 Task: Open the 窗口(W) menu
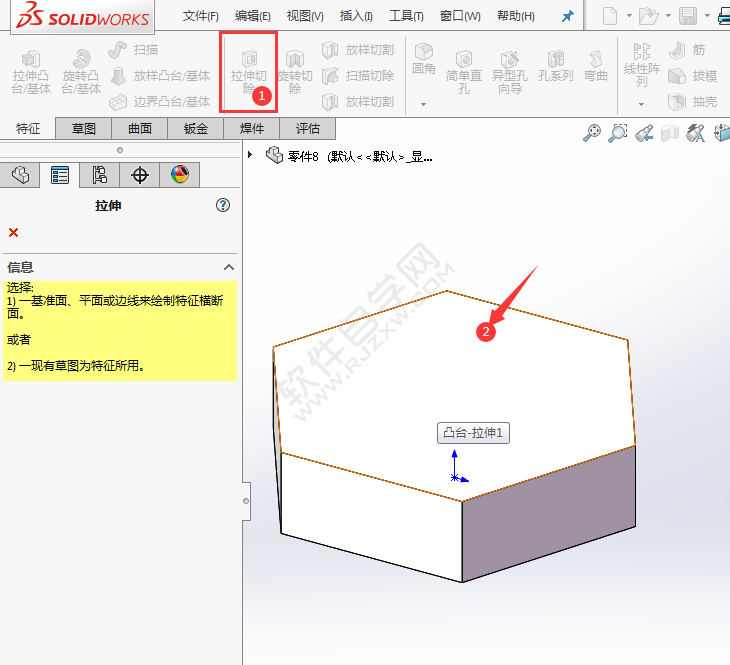(x=460, y=16)
